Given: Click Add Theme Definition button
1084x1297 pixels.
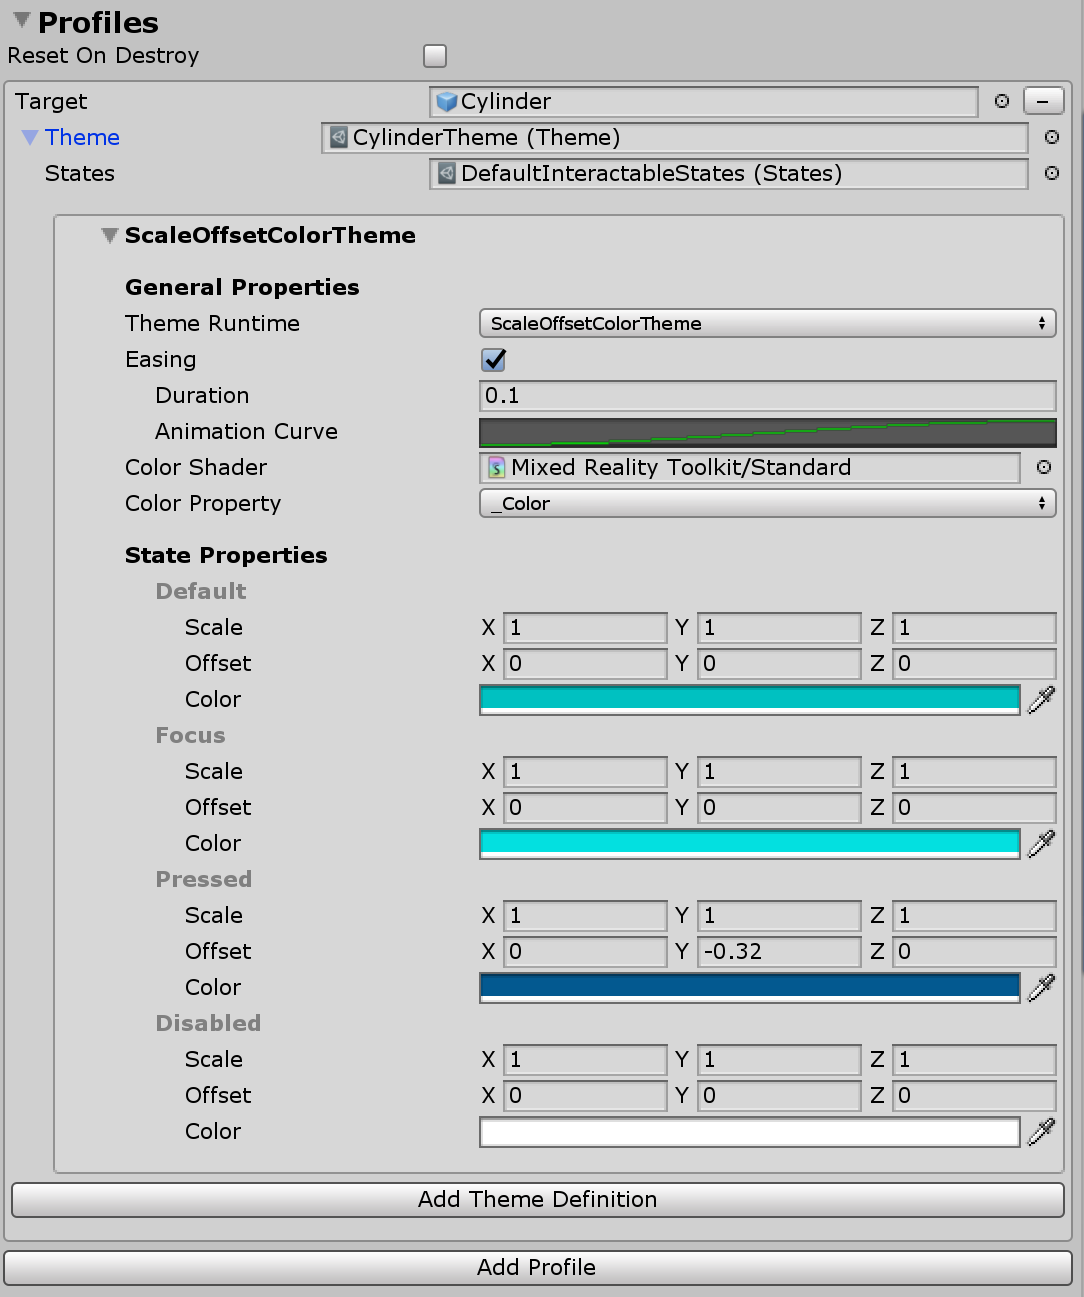Looking at the screenshot, I should click(x=538, y=1200).
